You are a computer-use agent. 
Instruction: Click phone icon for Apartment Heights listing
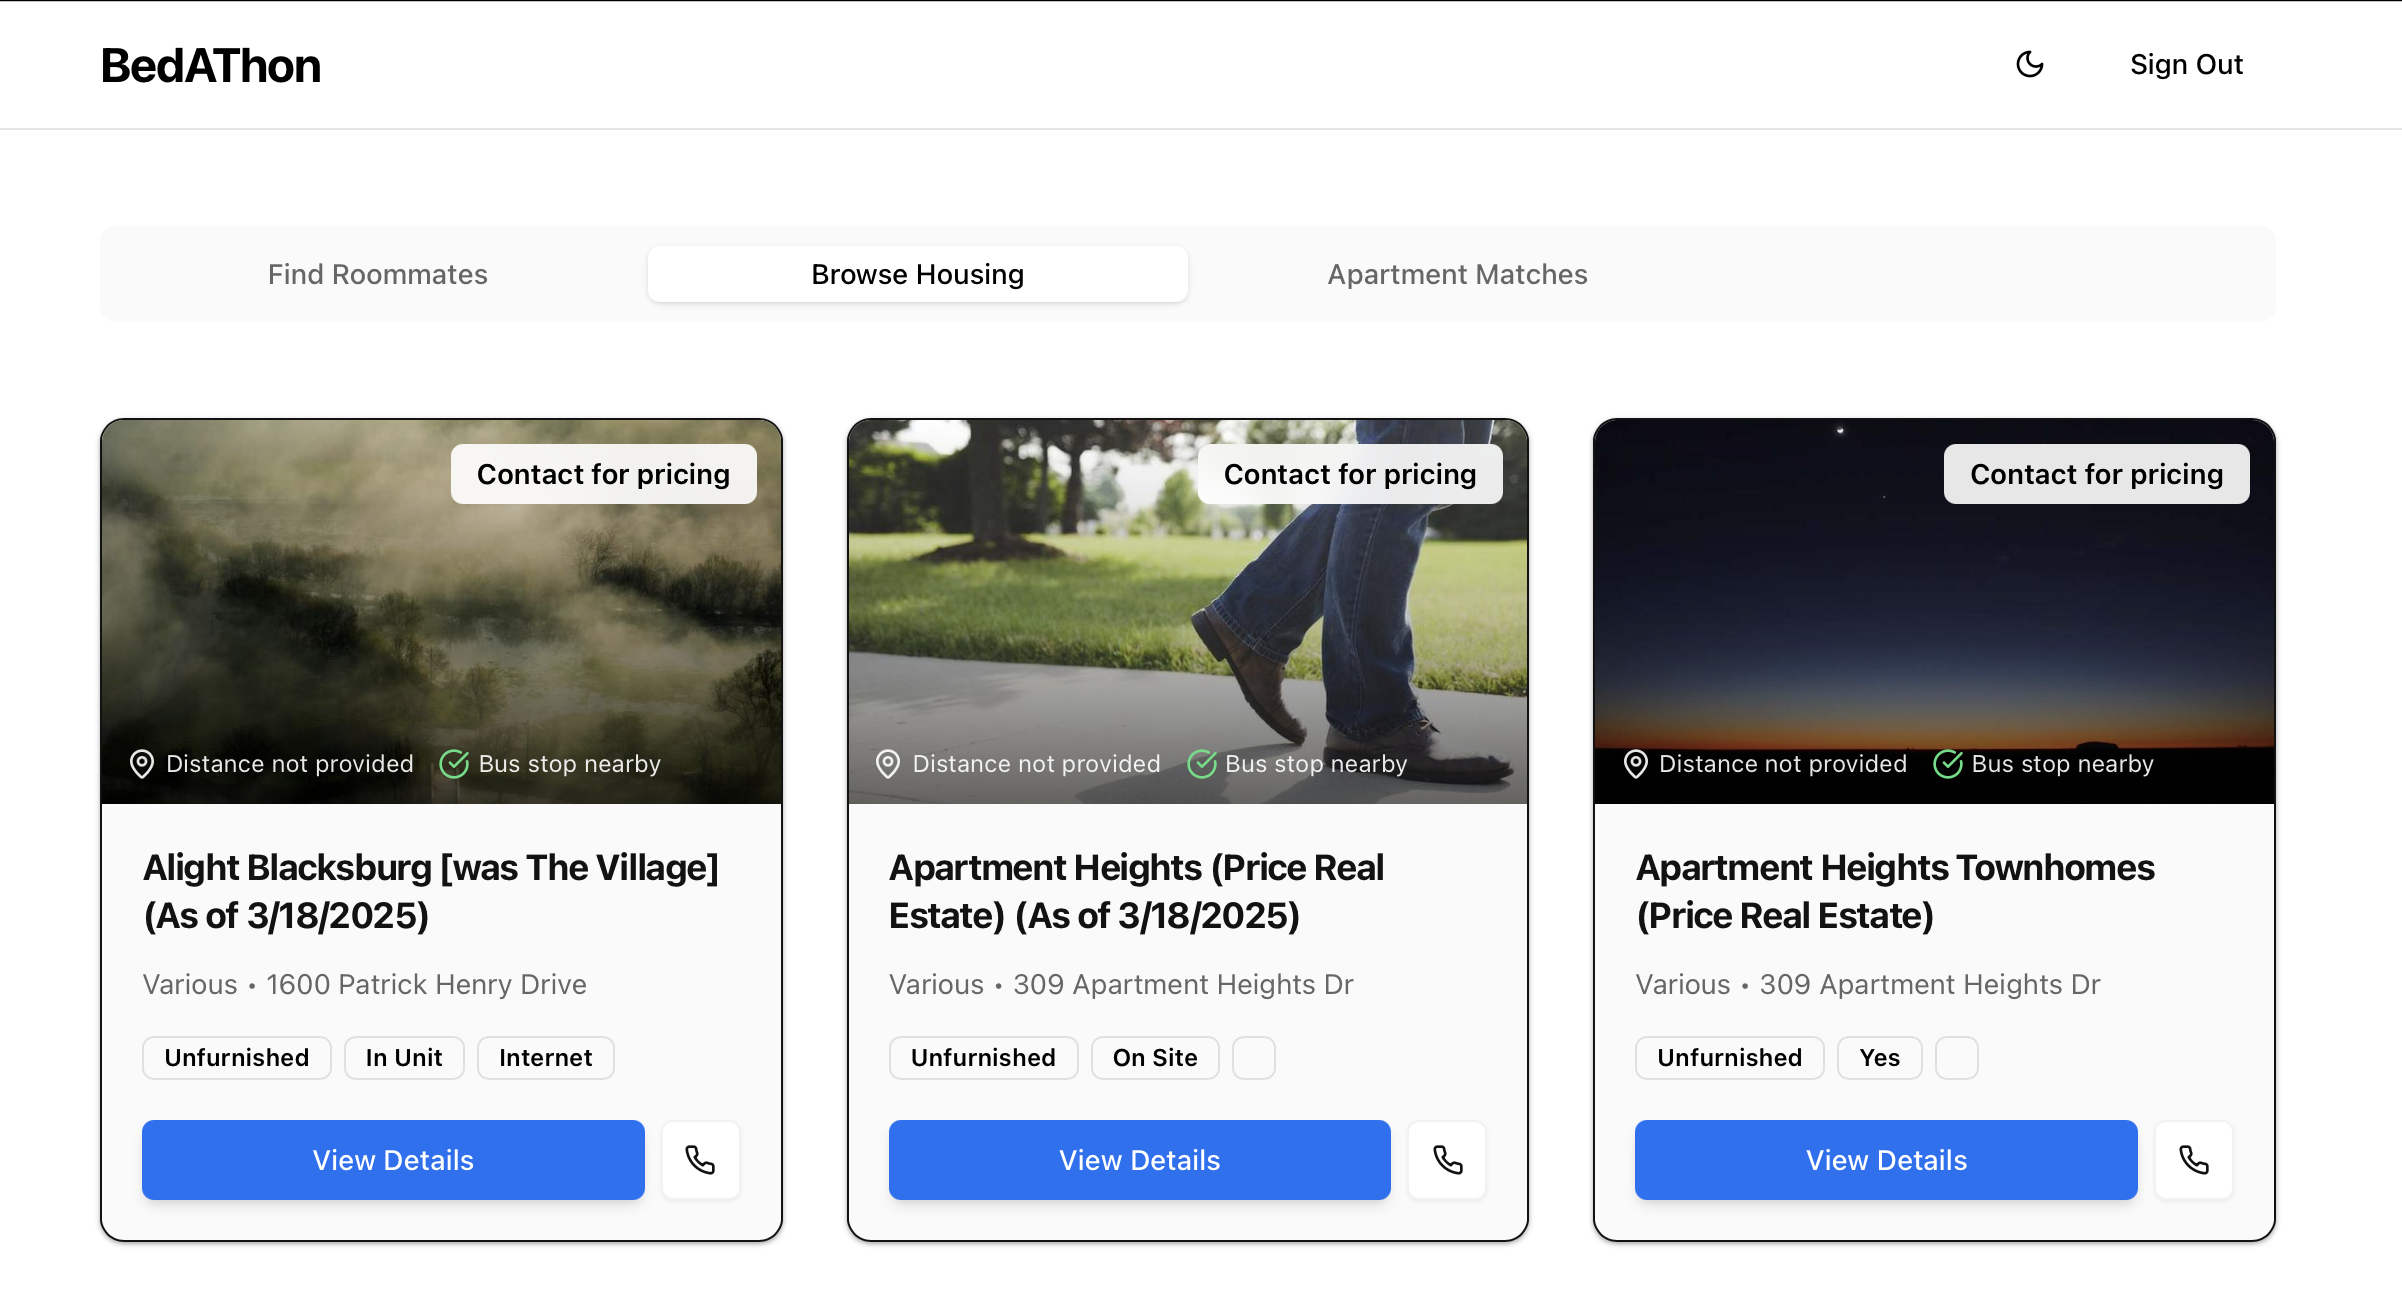tap(1447, 1160)
